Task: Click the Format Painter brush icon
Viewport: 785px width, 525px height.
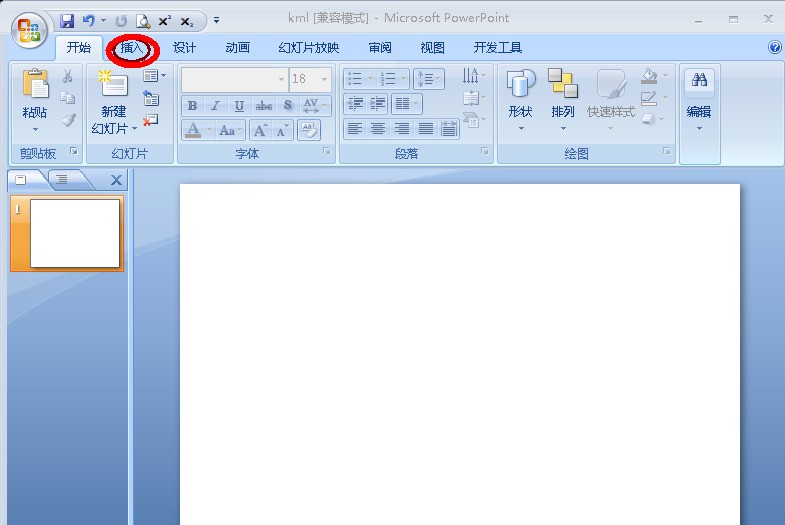Action: click(69, 120)
